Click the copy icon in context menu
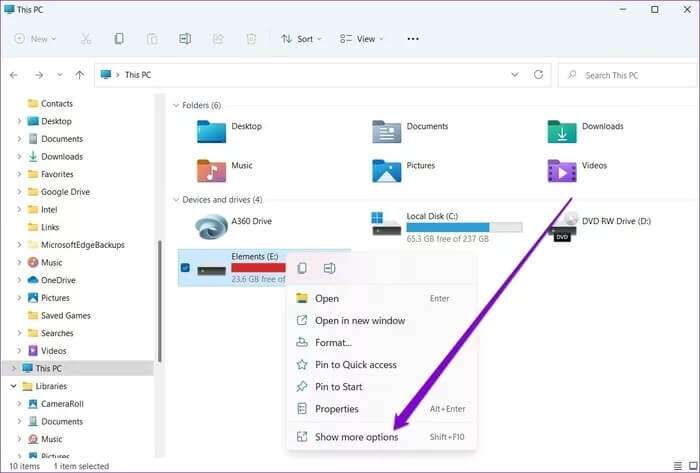 tap(302, 268)
